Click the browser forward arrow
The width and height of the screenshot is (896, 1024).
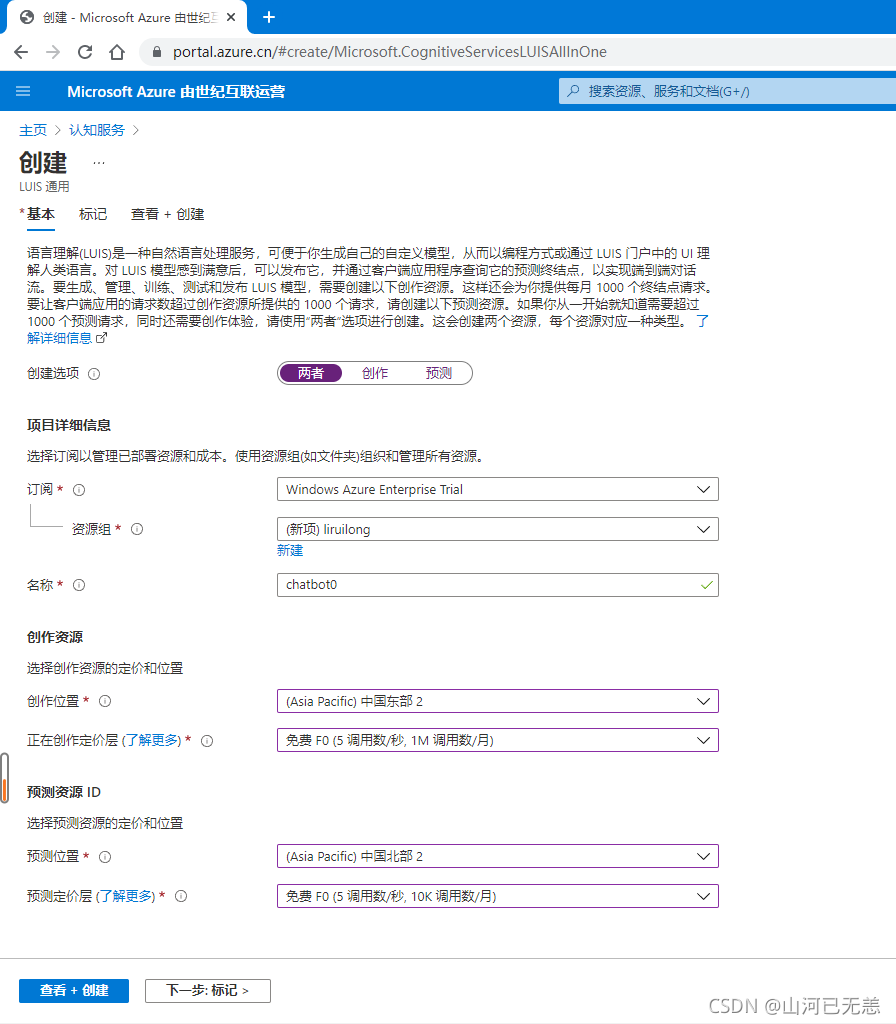[x=53, y=52]
